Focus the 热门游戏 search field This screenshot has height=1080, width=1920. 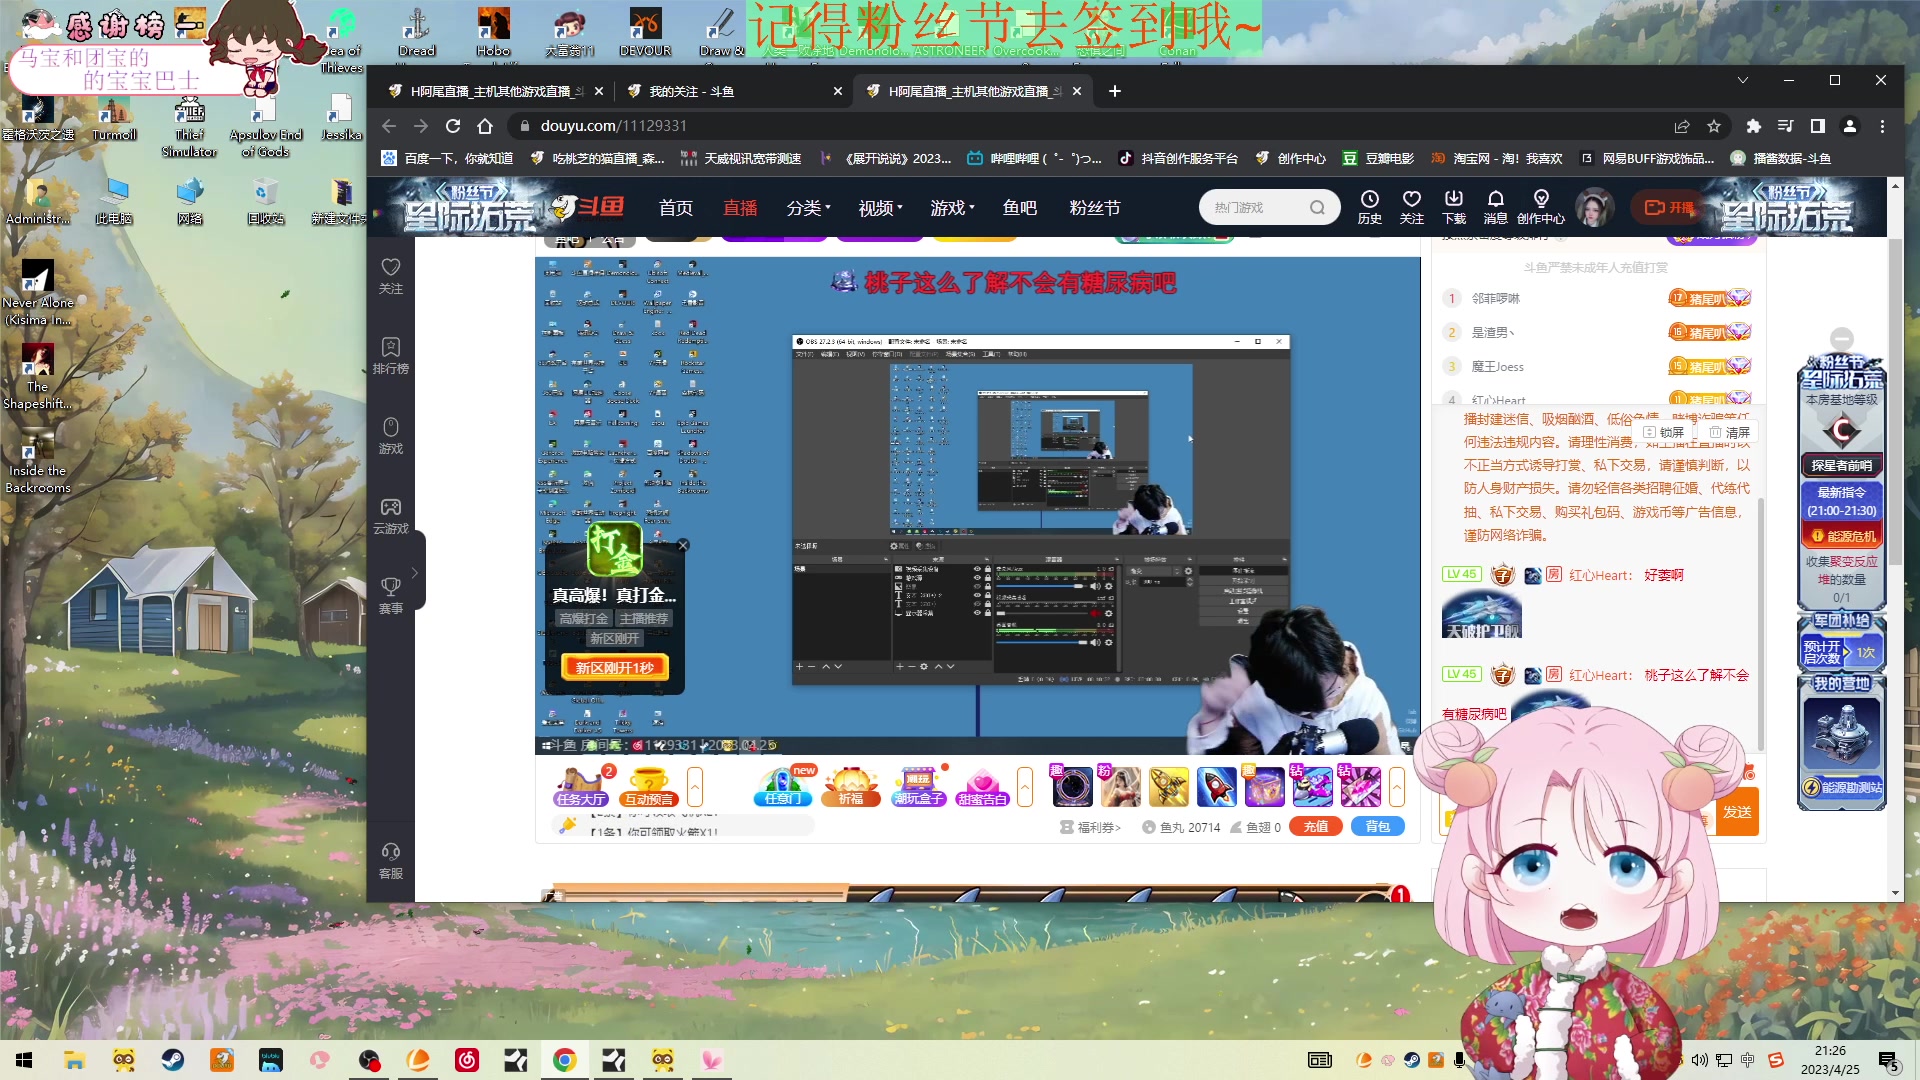(1258, 208)
